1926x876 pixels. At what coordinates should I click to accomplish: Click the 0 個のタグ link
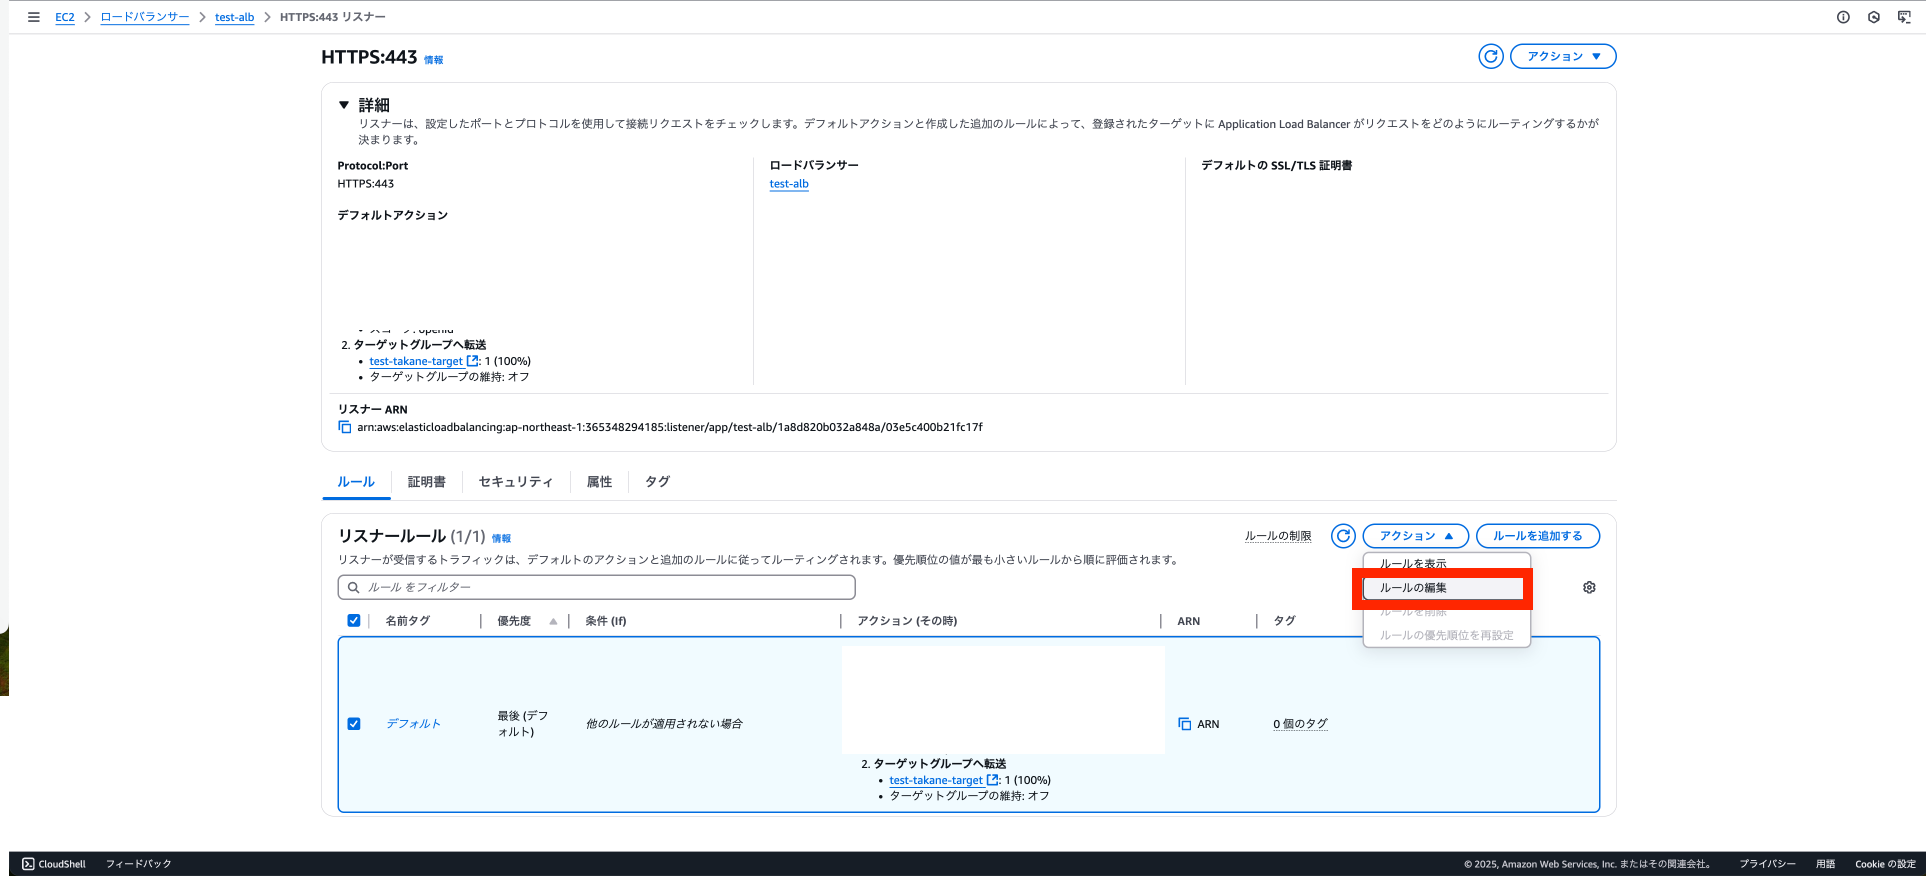point(1300,724)
